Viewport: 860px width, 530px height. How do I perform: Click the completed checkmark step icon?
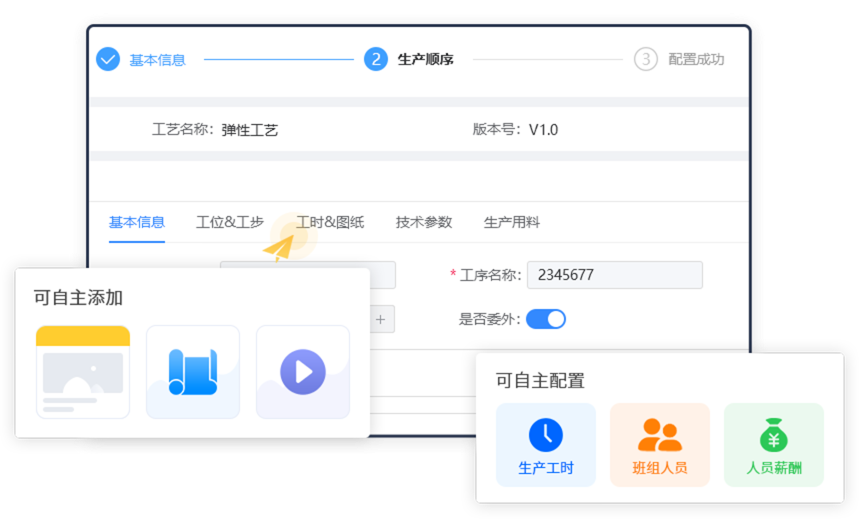pos(108,59)
